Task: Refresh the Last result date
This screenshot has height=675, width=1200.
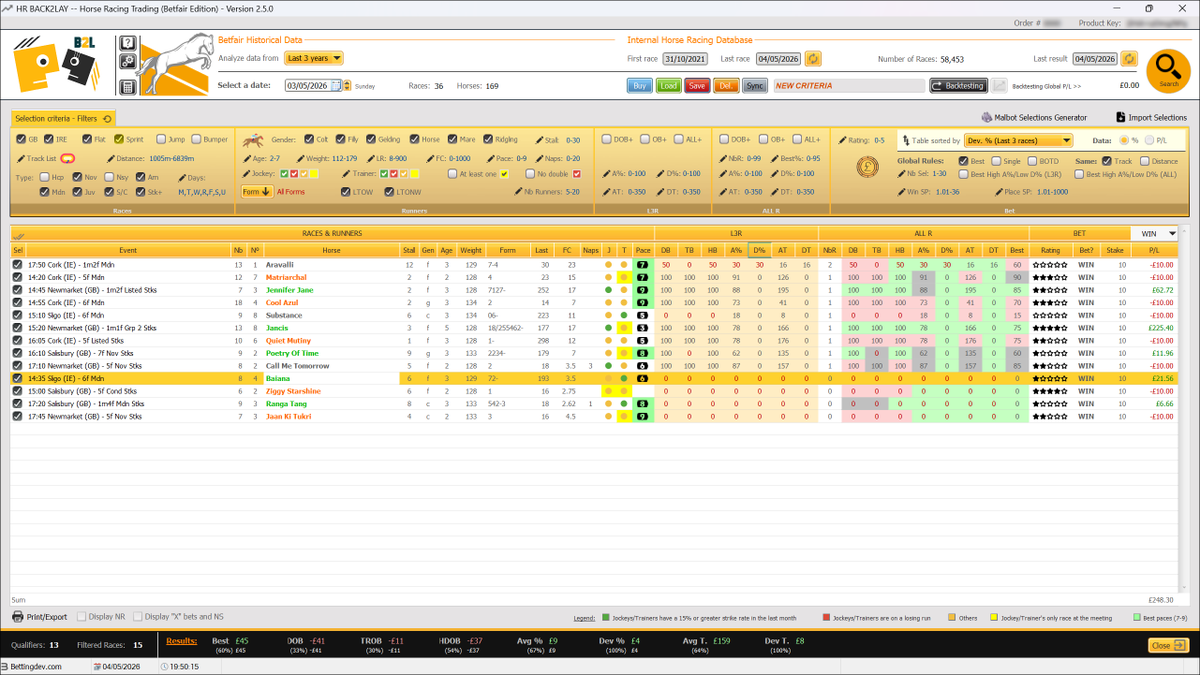Action: (1130, 59)
